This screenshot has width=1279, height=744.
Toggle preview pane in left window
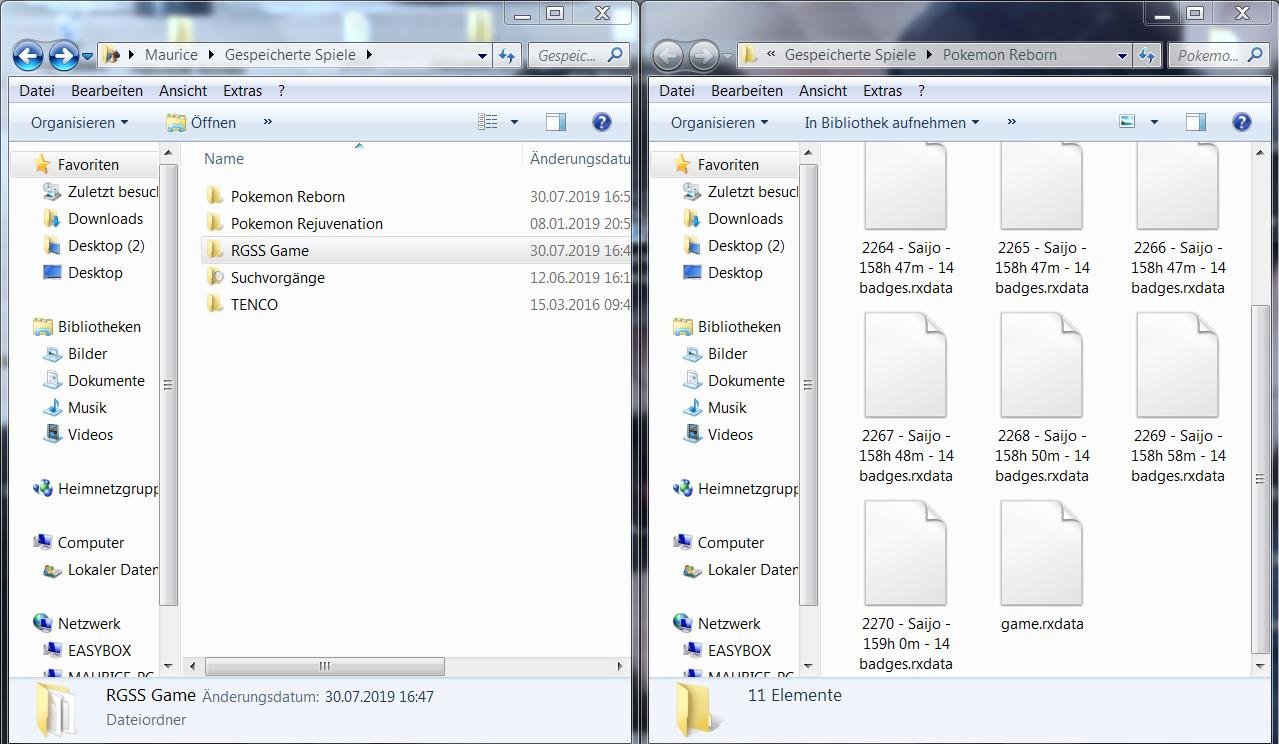[556, 122]
